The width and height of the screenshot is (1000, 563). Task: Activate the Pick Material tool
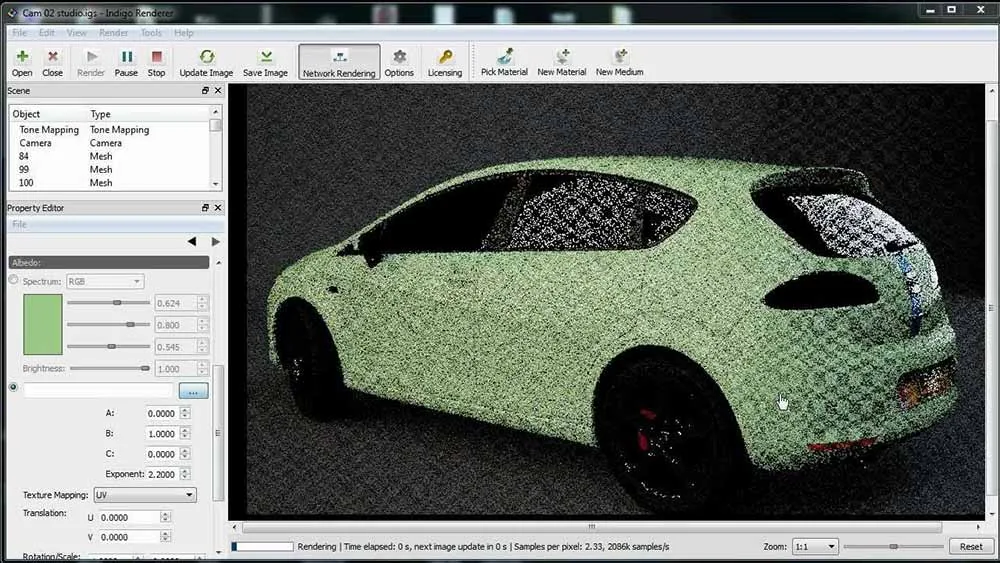(x=504, y=56)
